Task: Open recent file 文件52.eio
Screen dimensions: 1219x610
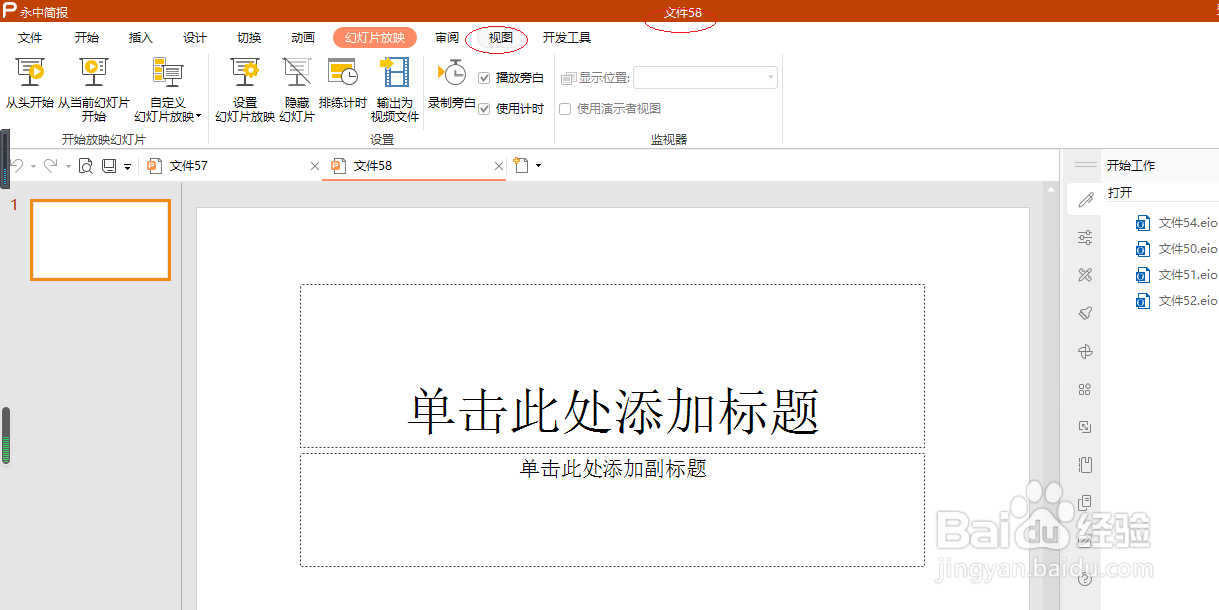Action: click(x=1177, y=300)
